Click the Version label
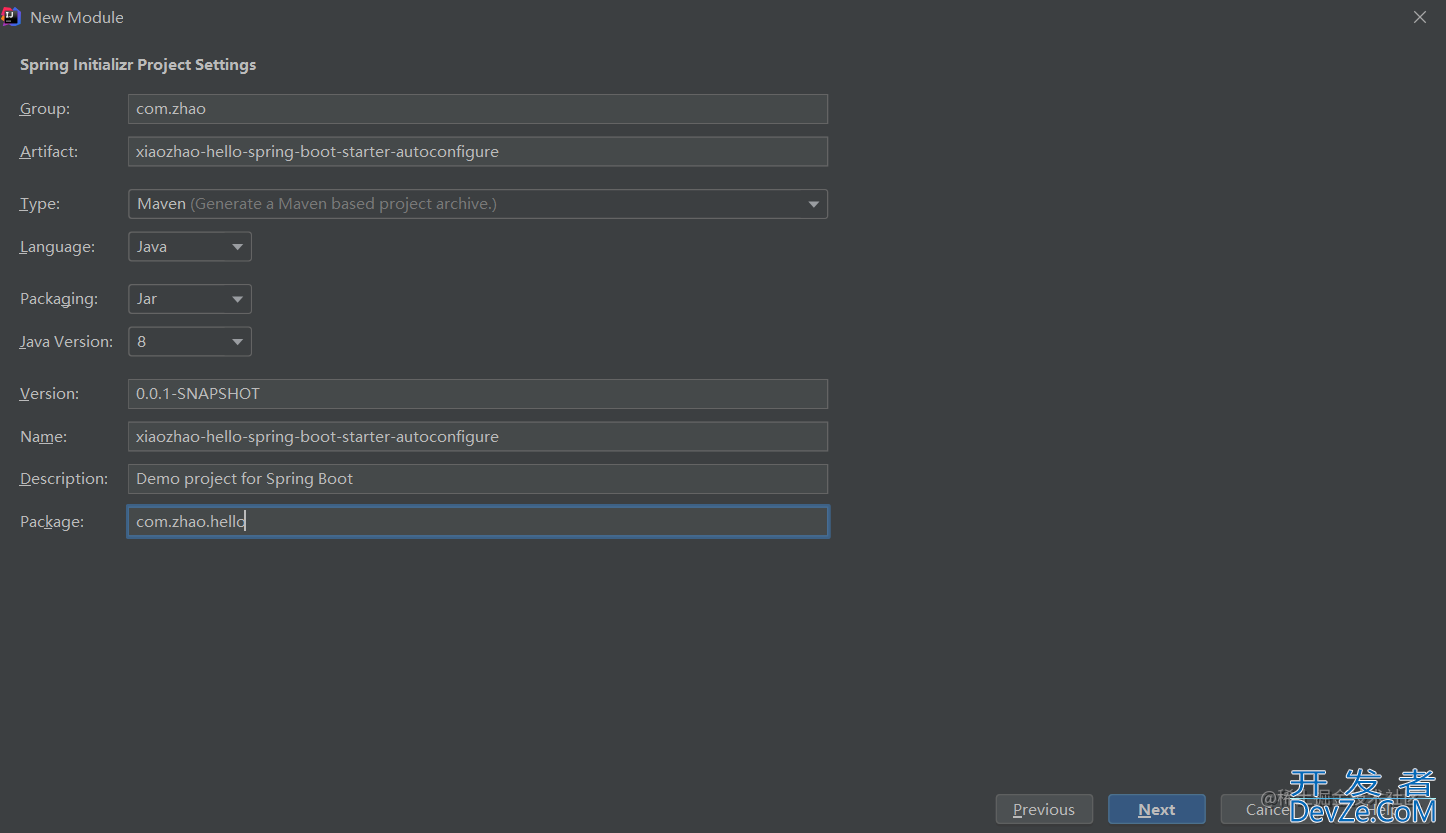Image resolution: width=1446 pixels, height=833 pixels. tap(50, 394)
